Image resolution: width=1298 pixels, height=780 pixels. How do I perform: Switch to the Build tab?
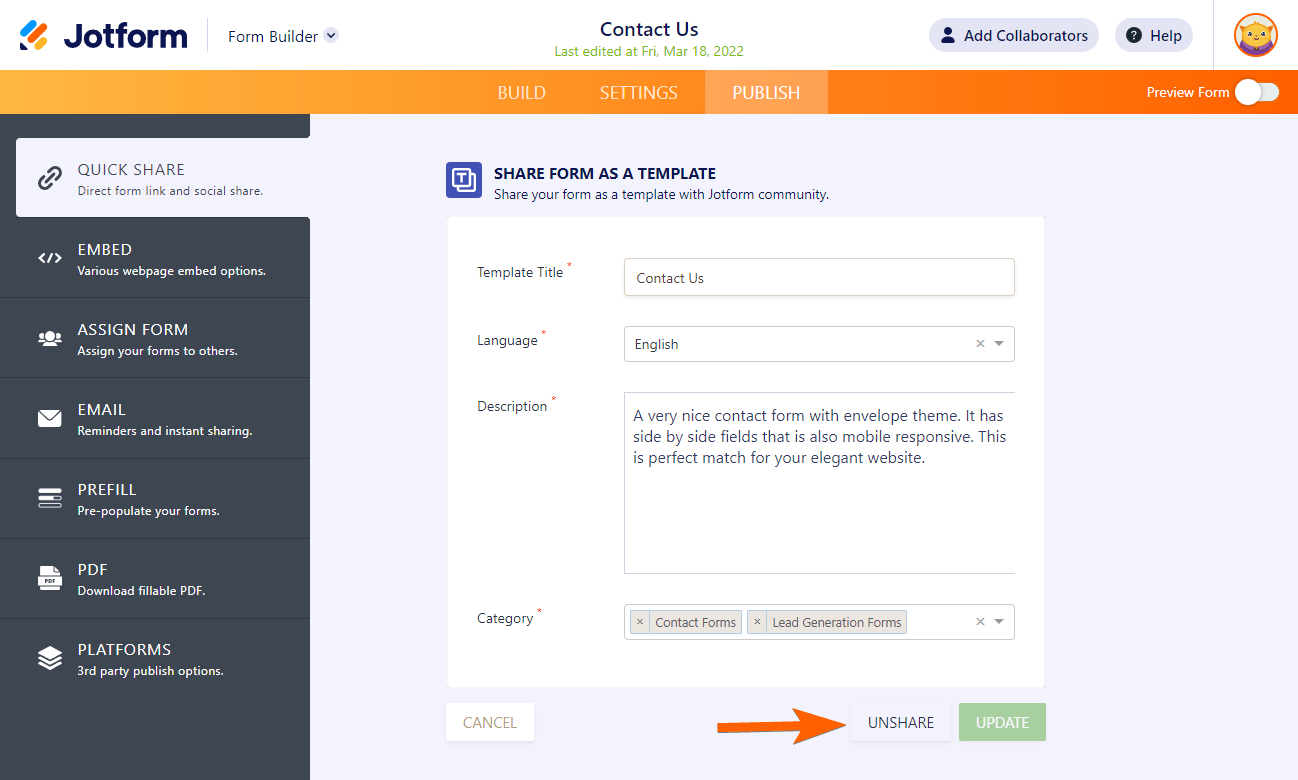coord(521,93)
